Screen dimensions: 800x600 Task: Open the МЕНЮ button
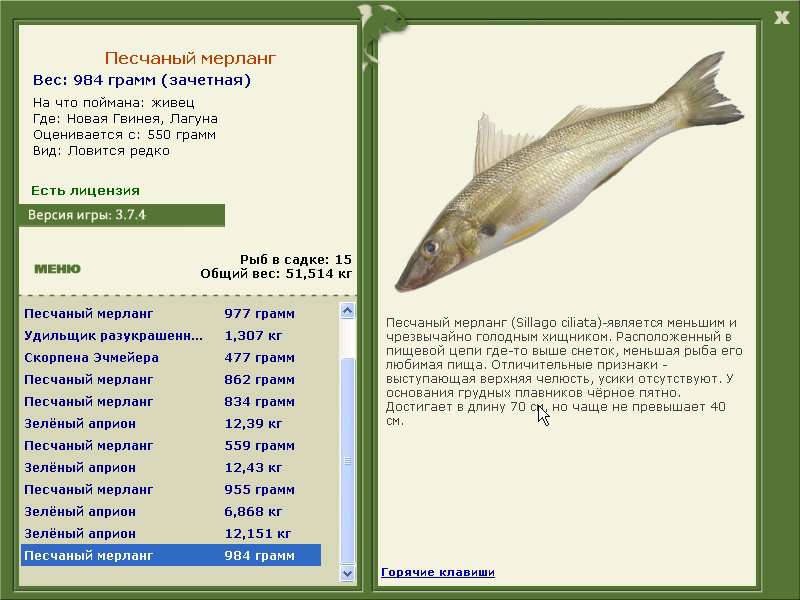click(x=57, y=269)
